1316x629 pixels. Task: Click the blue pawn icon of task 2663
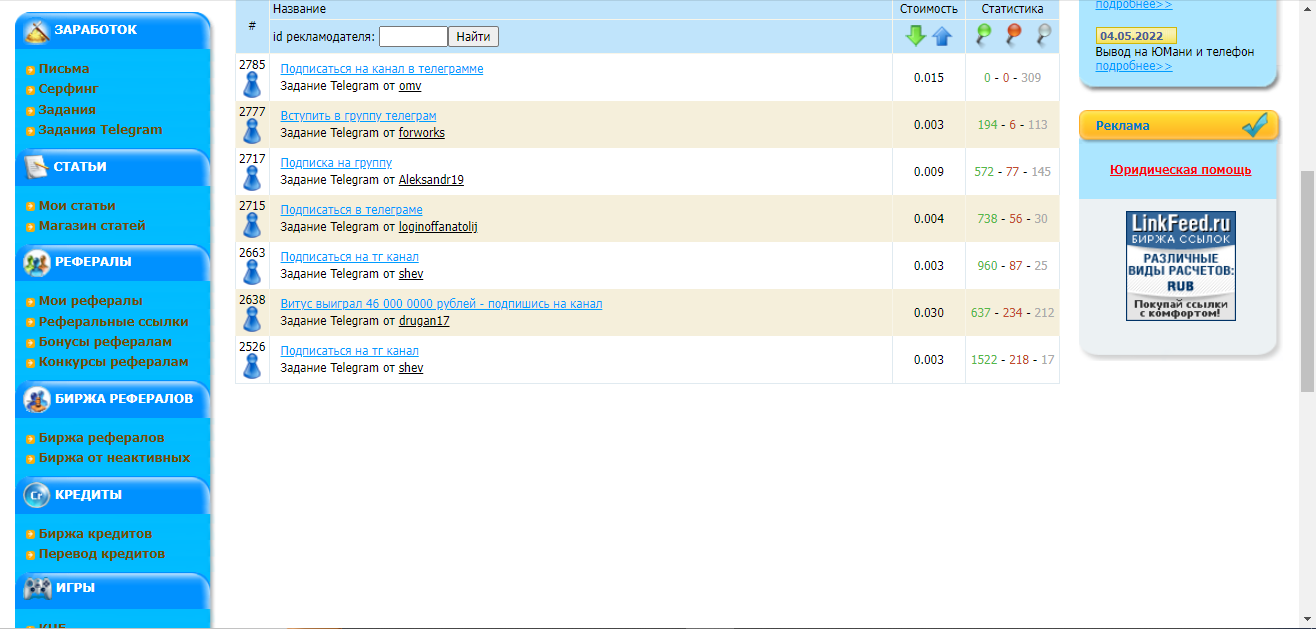[252, 272]
